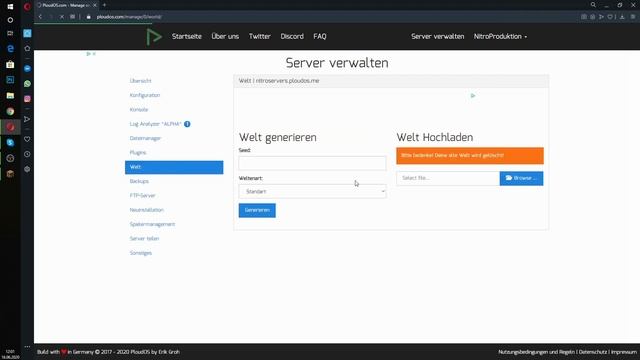Viewport: 640px width, 360px height.
Task: Open a new browser tab with plus
Action: tap(104, 5)
